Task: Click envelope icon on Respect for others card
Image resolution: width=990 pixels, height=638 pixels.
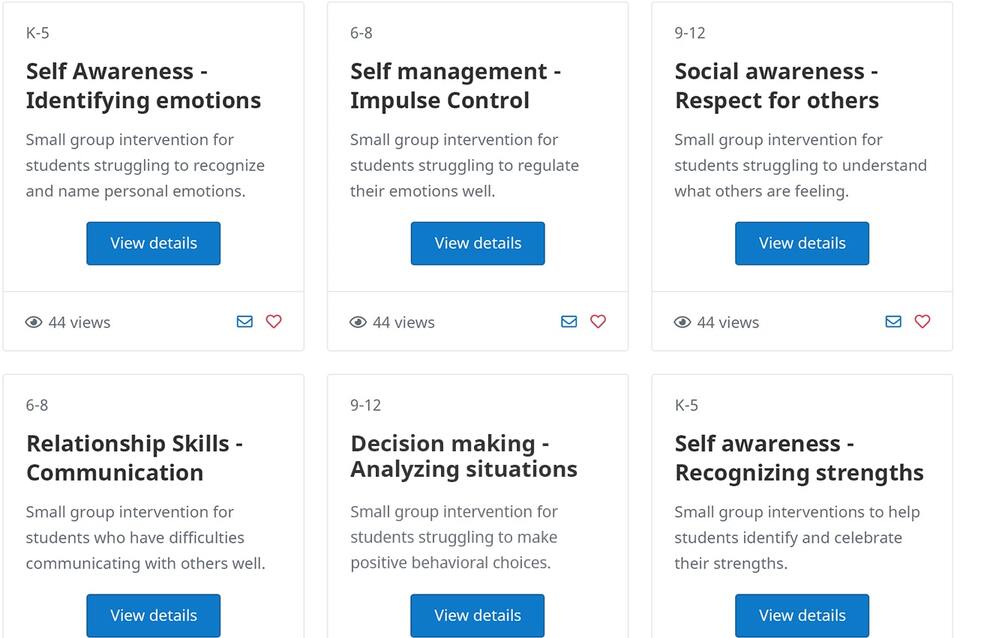Action: click(893, 322)
